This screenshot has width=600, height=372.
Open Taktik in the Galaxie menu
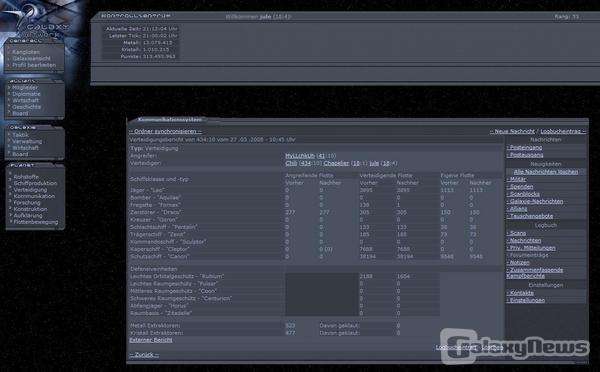coord(20,135)
